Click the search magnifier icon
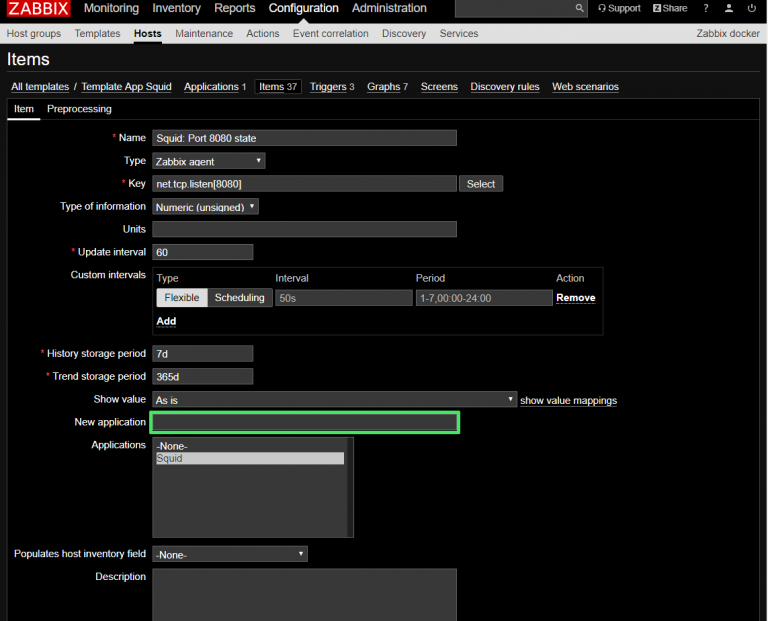 [x=579, y=8]
